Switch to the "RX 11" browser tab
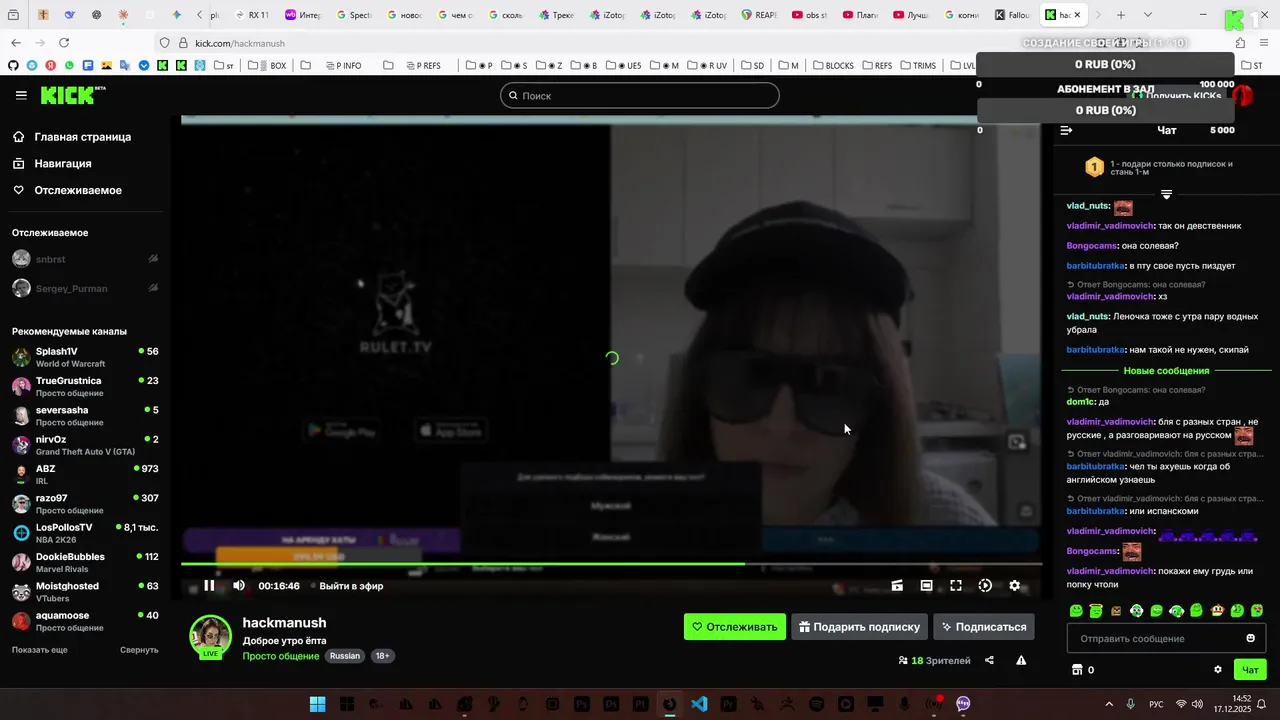 [x=251, y=15]
